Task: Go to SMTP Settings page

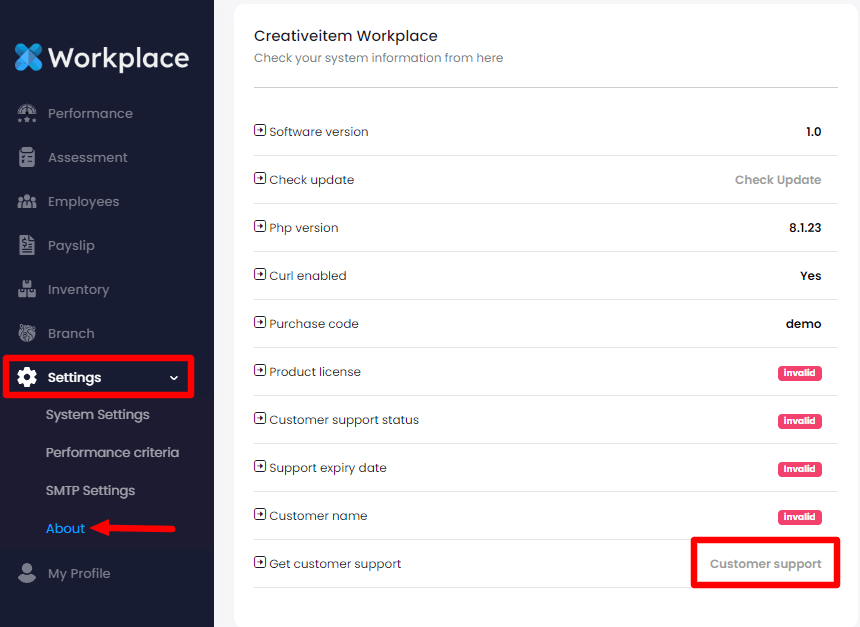Action: pos(90,491)
